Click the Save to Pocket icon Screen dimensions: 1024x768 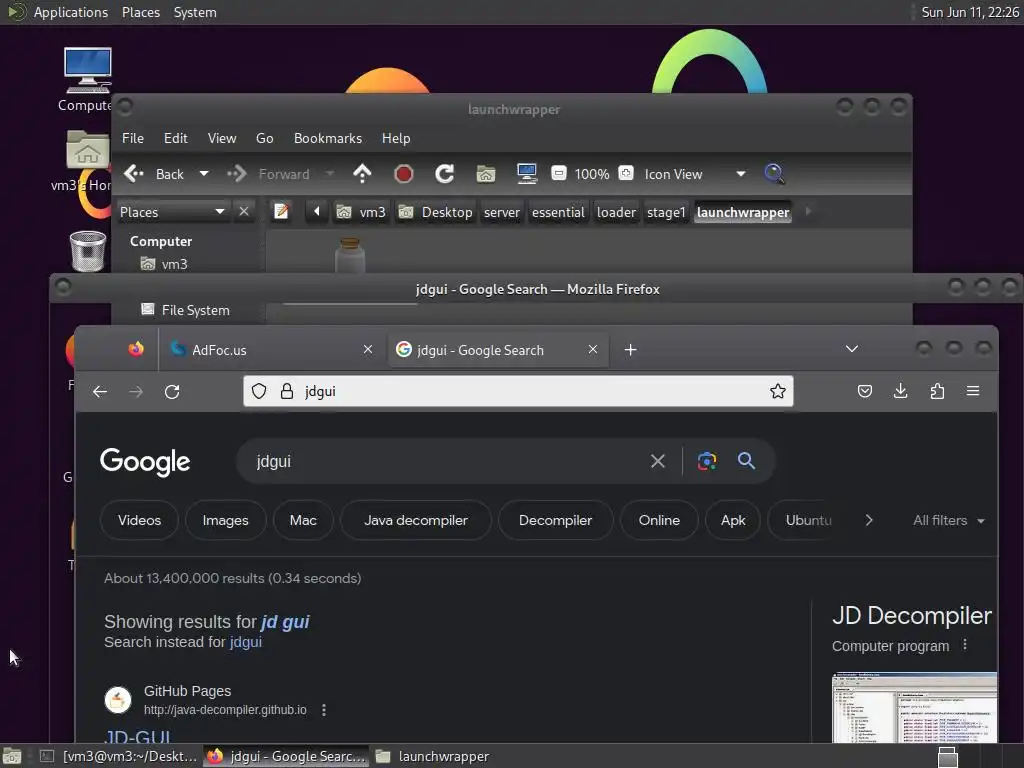(x=865, y=391)
